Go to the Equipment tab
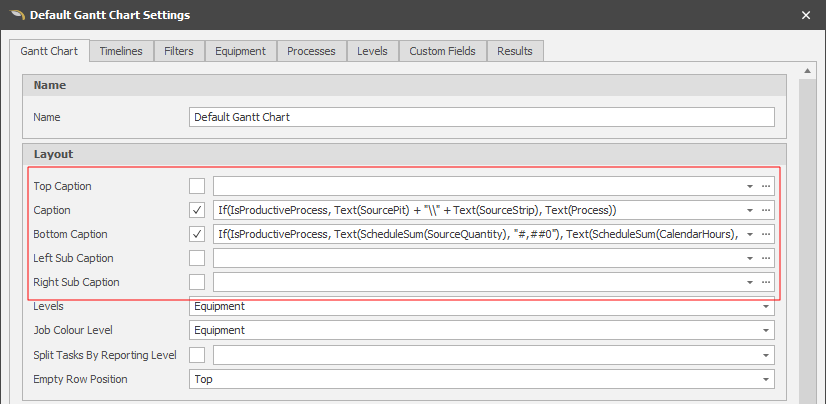This screenshot has width=826, height=404. pos(240,51)
